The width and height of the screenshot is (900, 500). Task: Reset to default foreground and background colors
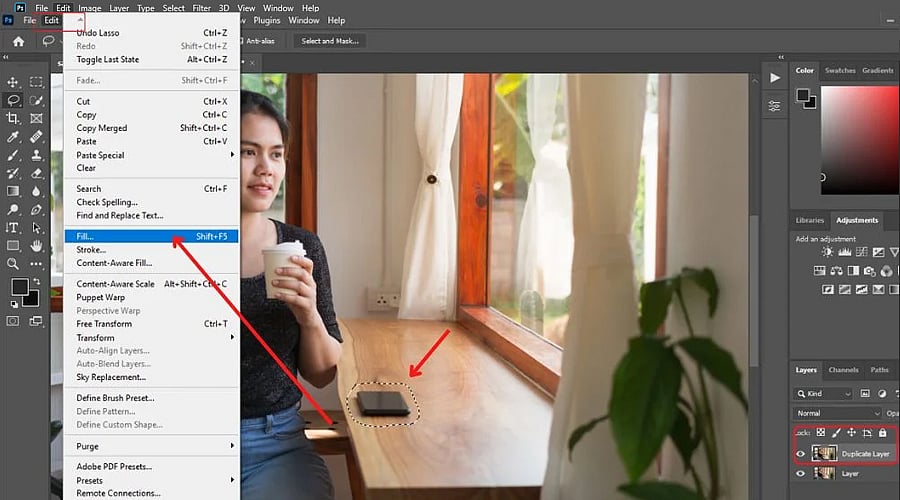(14, 304)
